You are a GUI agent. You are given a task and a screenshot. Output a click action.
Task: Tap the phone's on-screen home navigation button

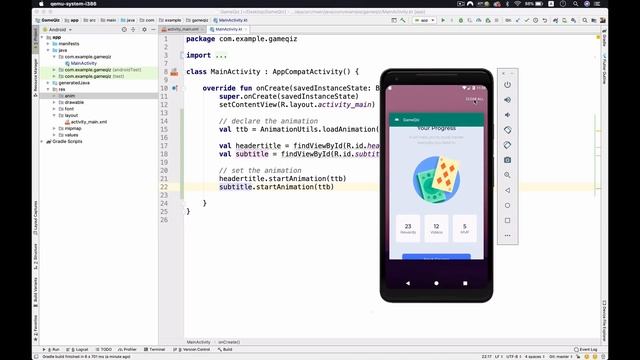point(436,283)
